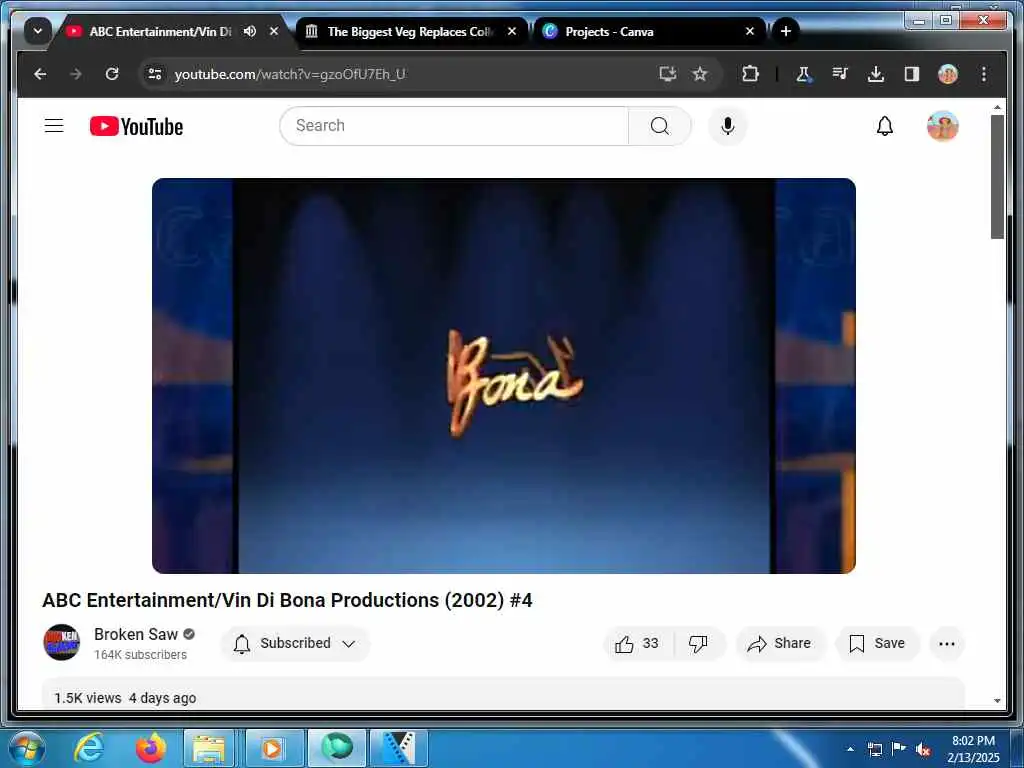
Task: Open the network icon in system tray
Action: tap(874, 749)
